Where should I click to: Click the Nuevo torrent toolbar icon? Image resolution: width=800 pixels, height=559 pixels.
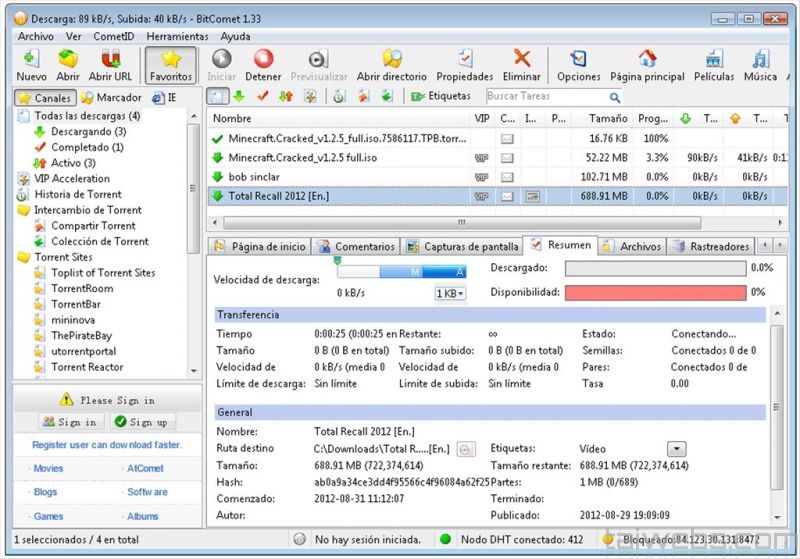click(x=31, y=64)
